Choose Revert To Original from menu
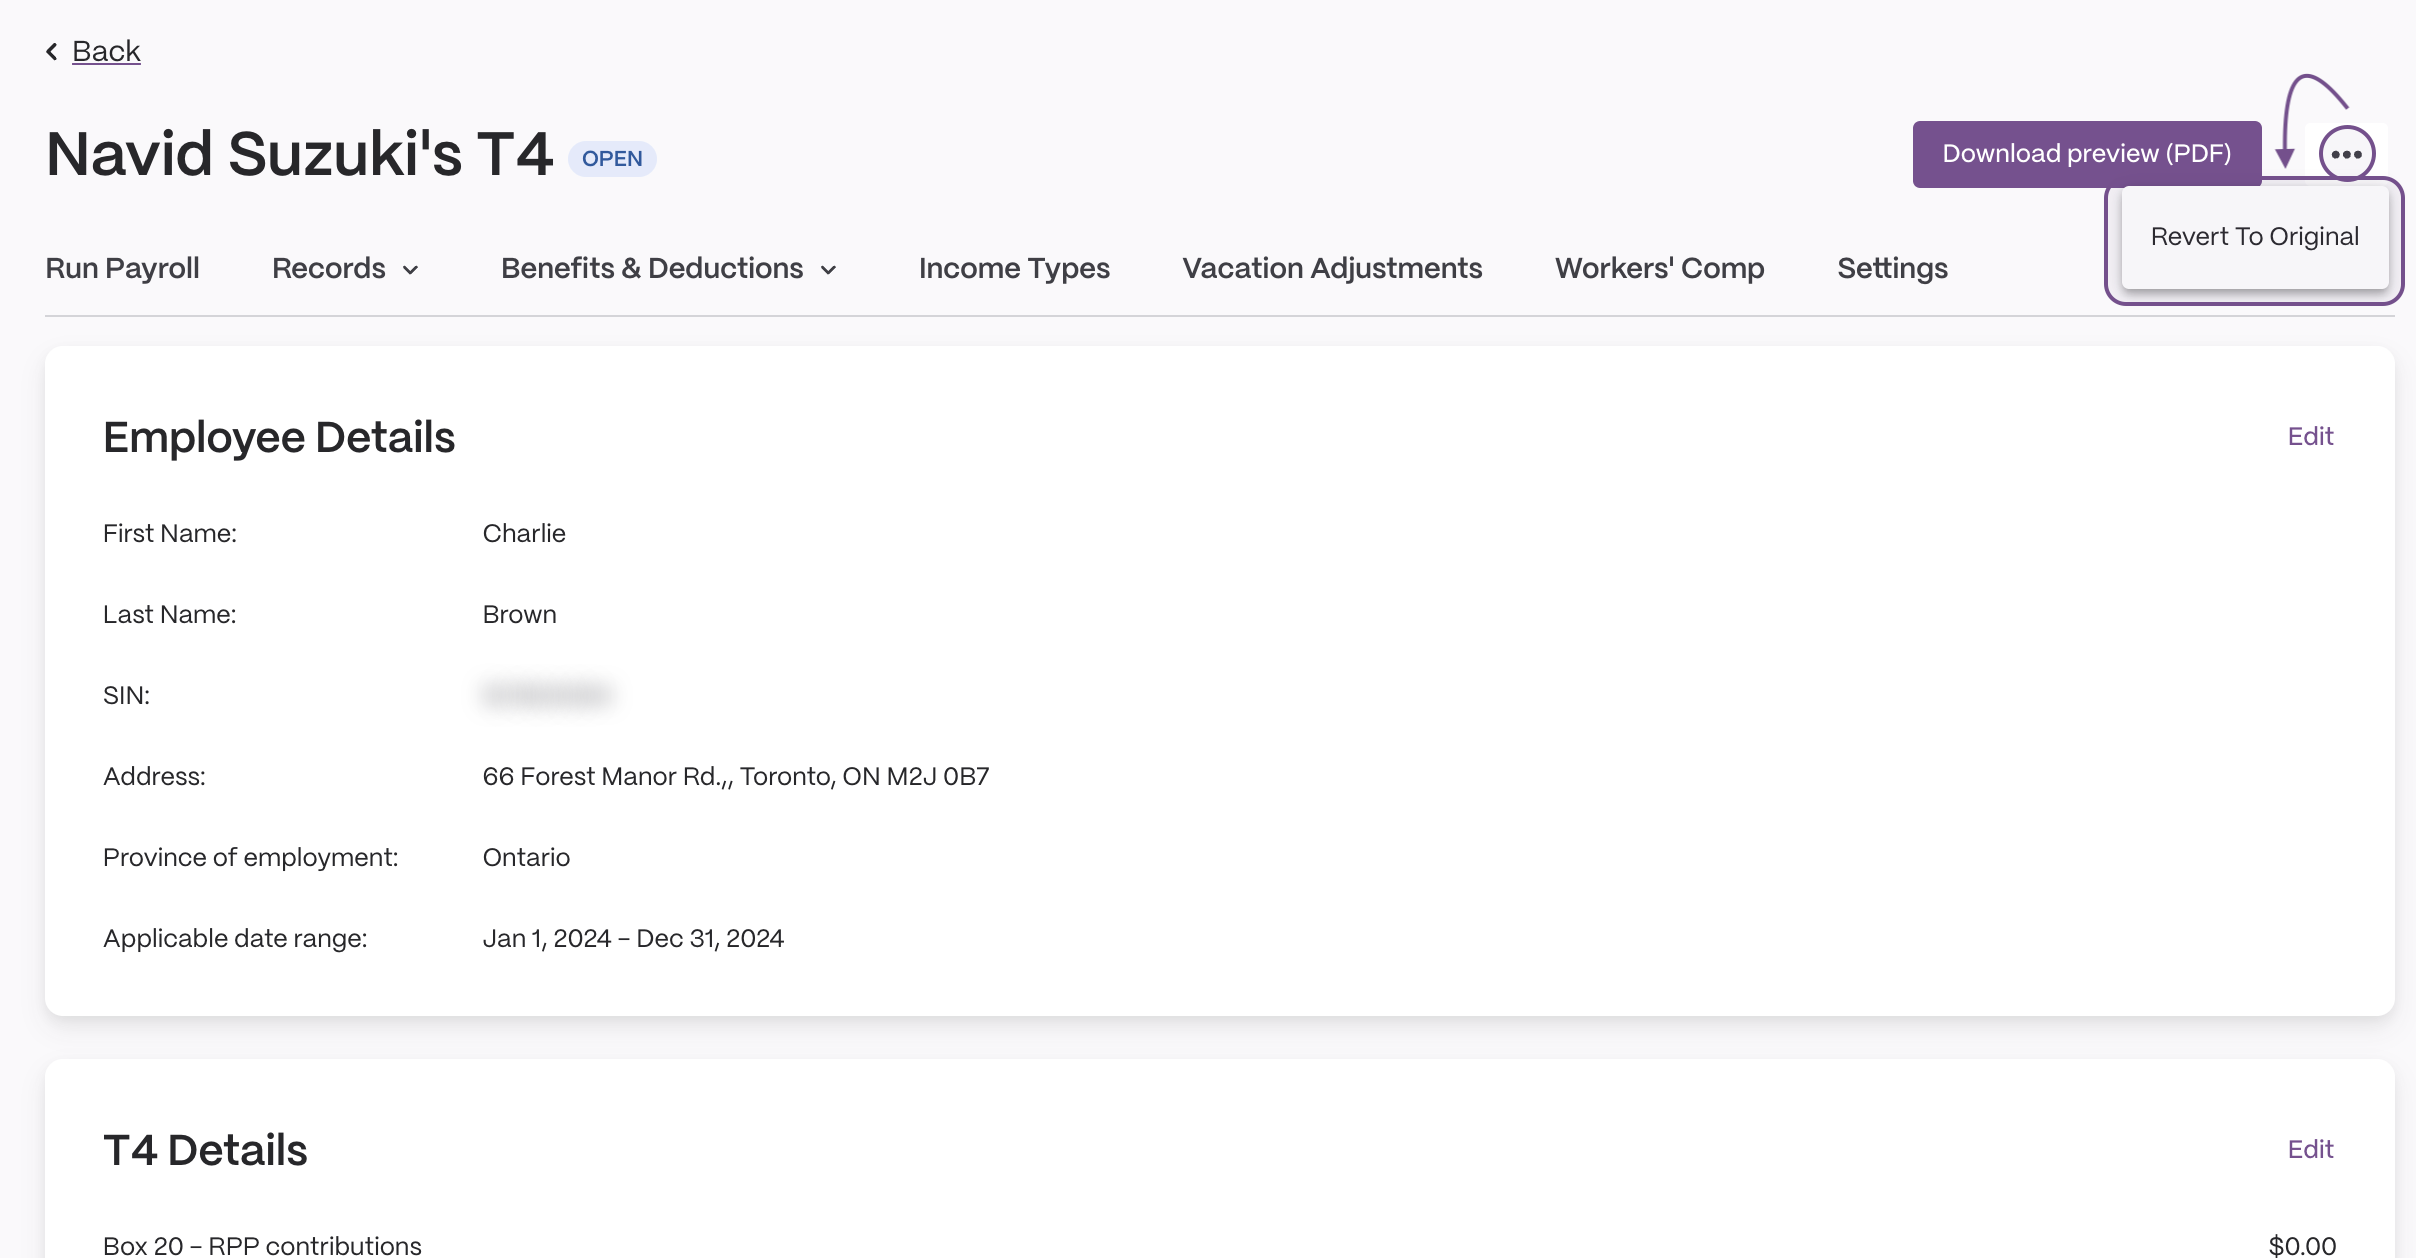This screenshot has height=1258, width=2416. [x=2254, y=237]
